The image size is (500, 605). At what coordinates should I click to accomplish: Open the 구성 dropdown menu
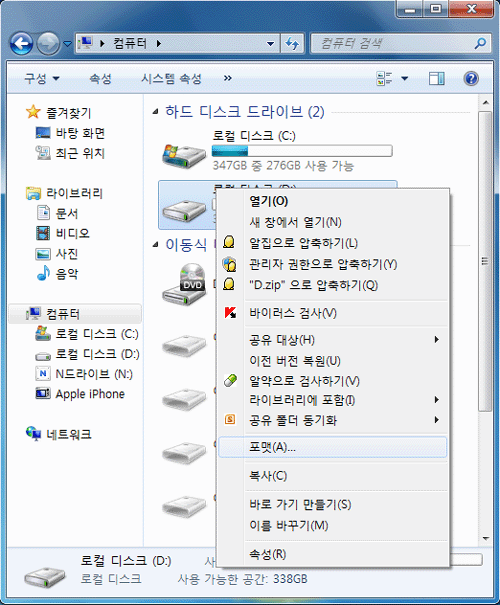click(x=42, y=79)
